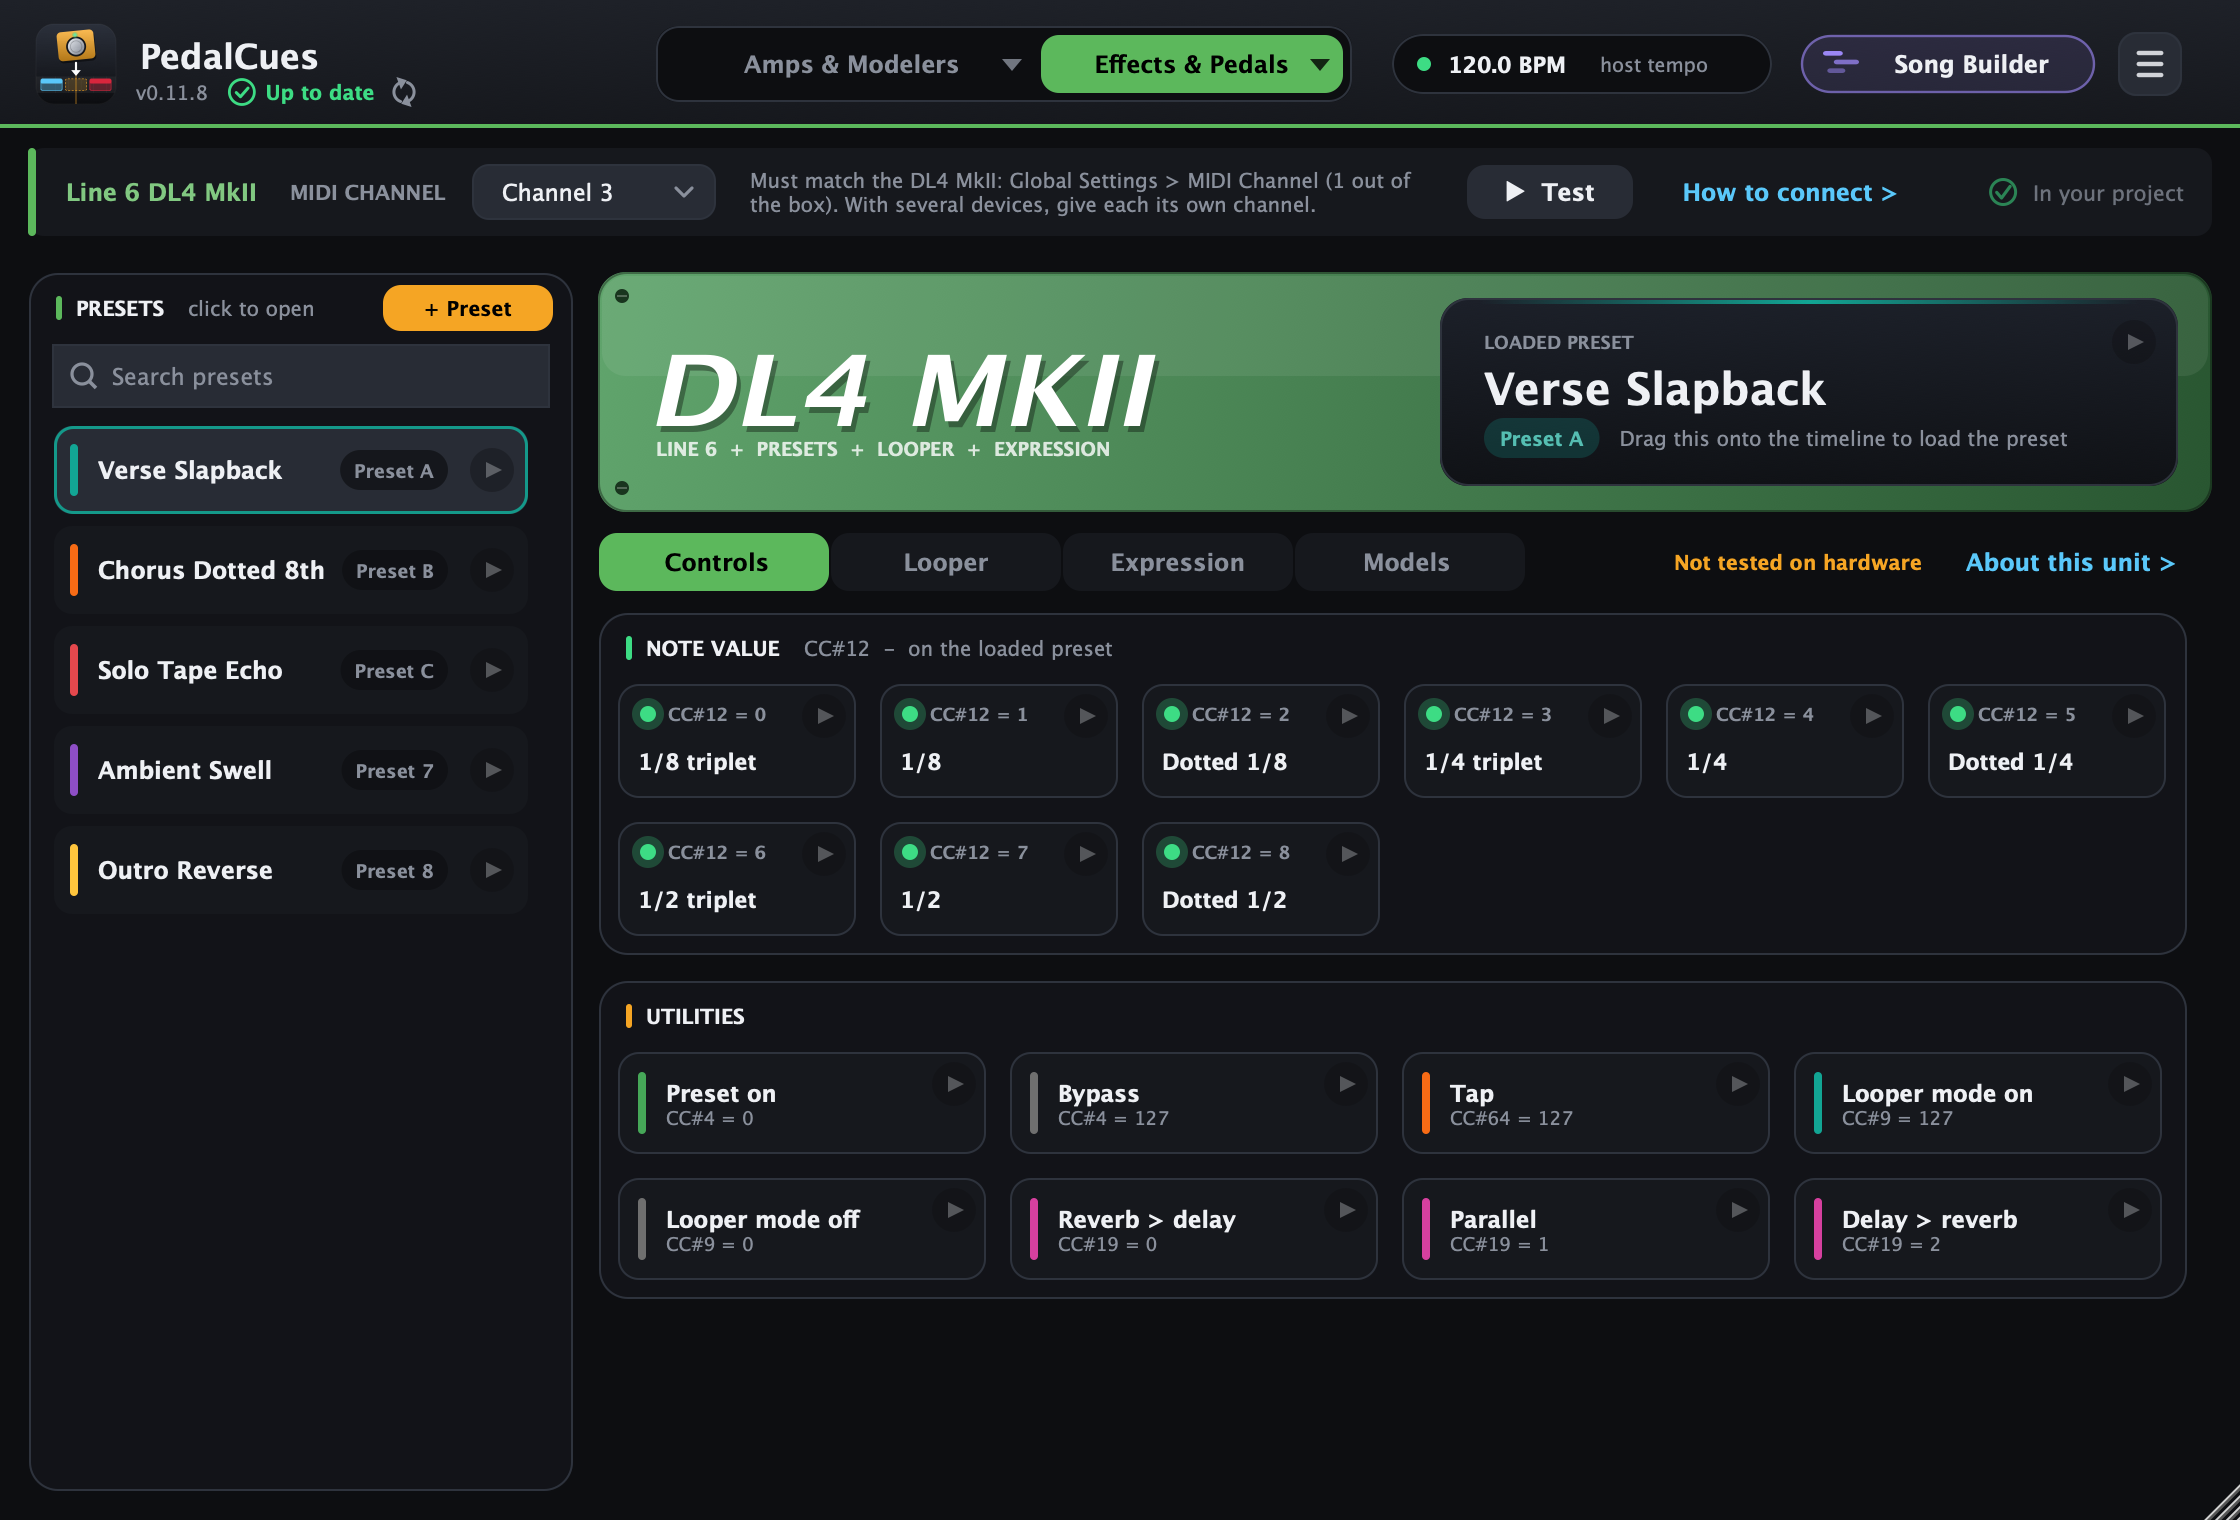
Task: Trigger the Bypass utility play arrow
Action: (1347, 1084)
